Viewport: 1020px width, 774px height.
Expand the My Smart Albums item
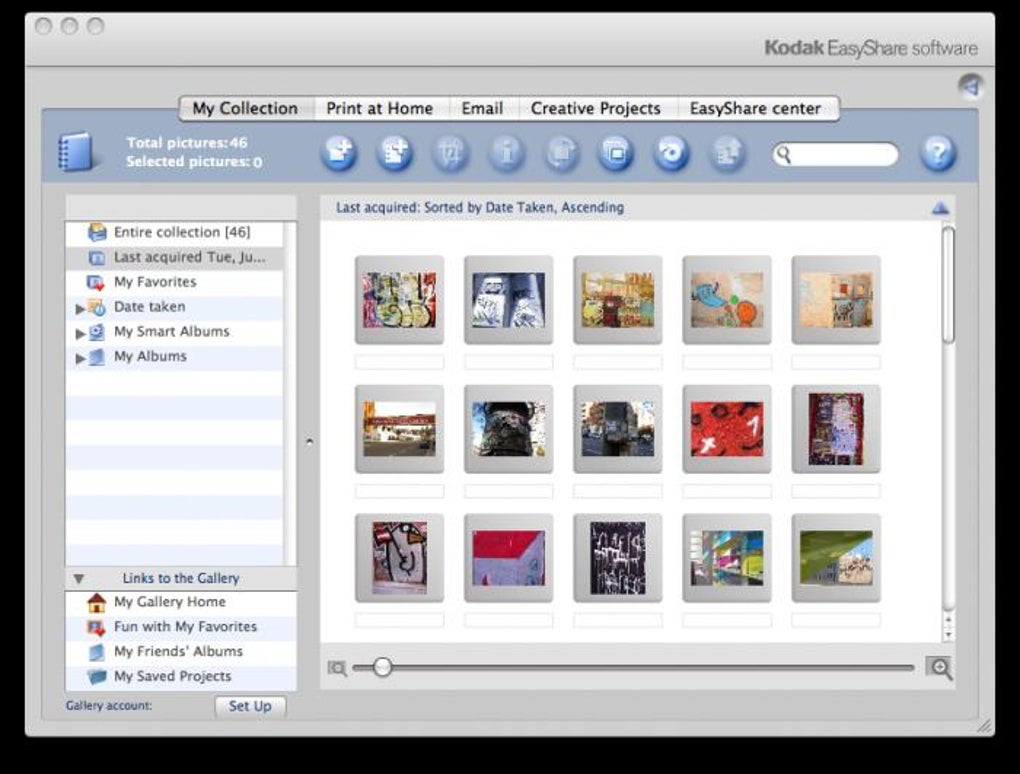pyautogui.click(x=80, y=333)
